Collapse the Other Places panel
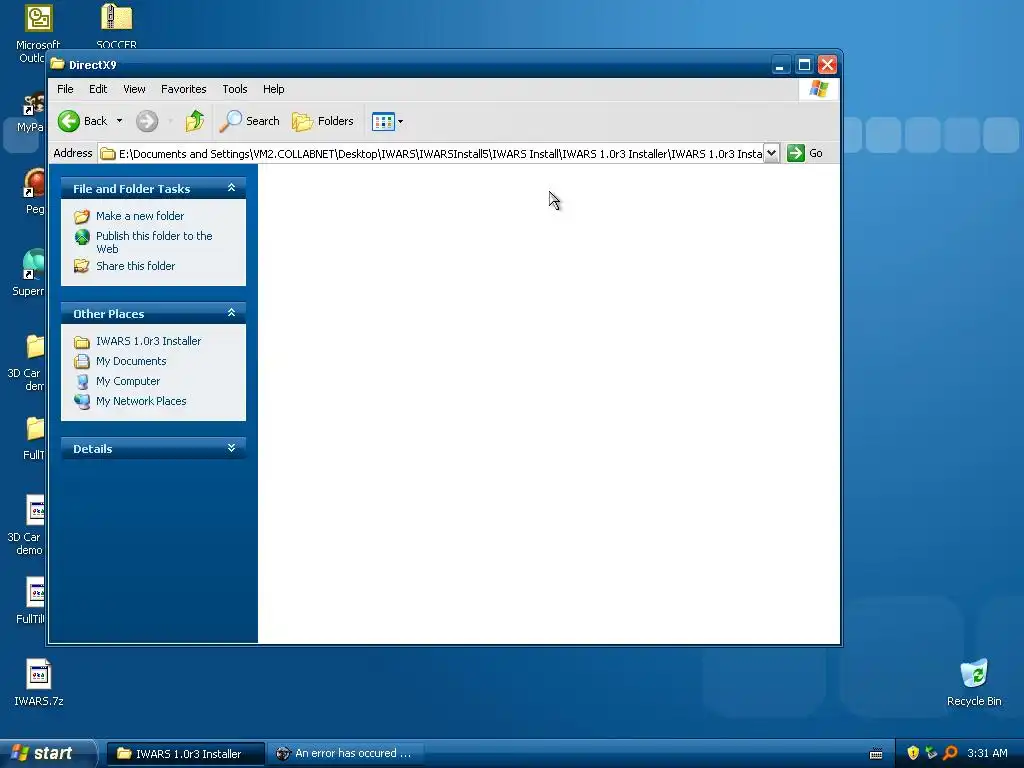 [231, 313]
